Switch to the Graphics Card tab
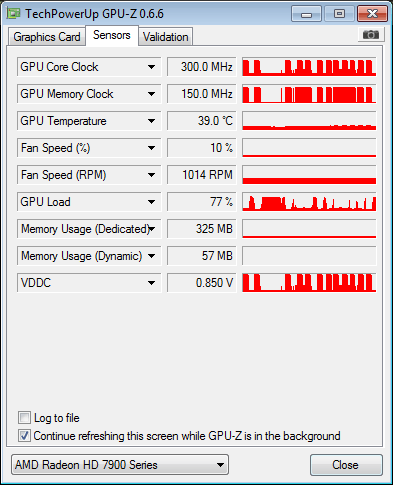 click(47, 37)
